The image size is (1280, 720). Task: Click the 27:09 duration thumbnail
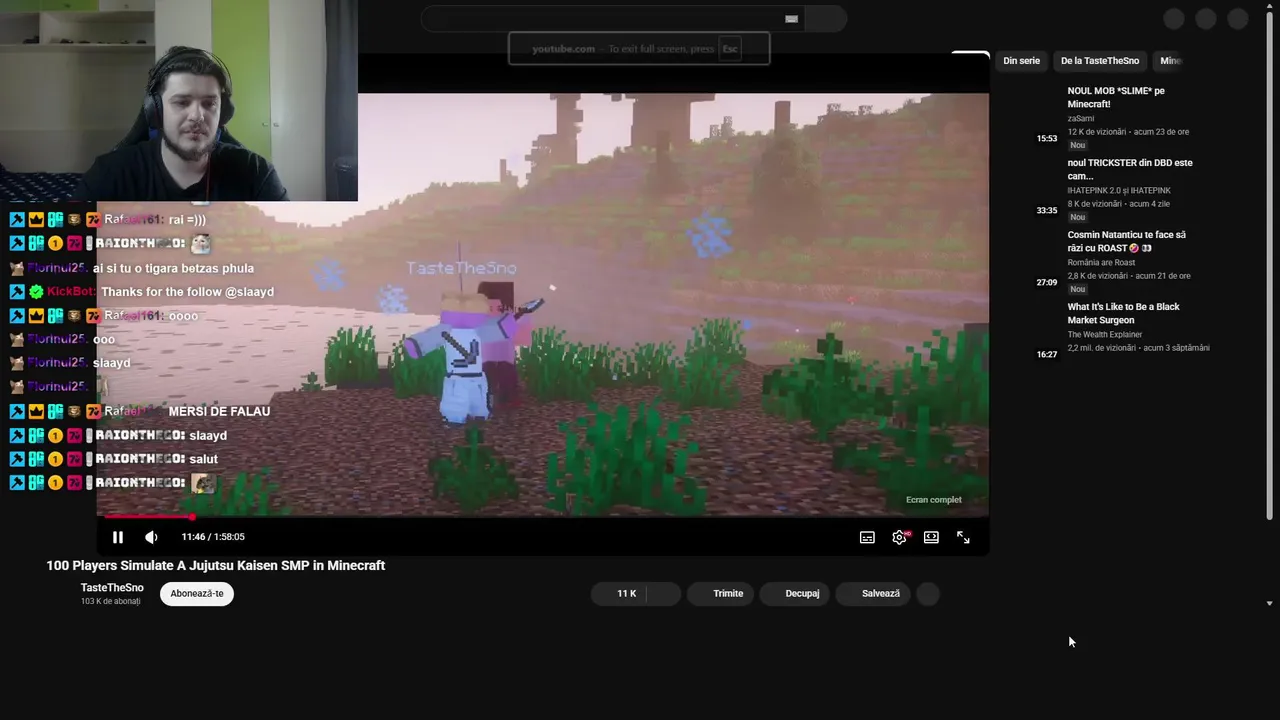point(1047,282)
